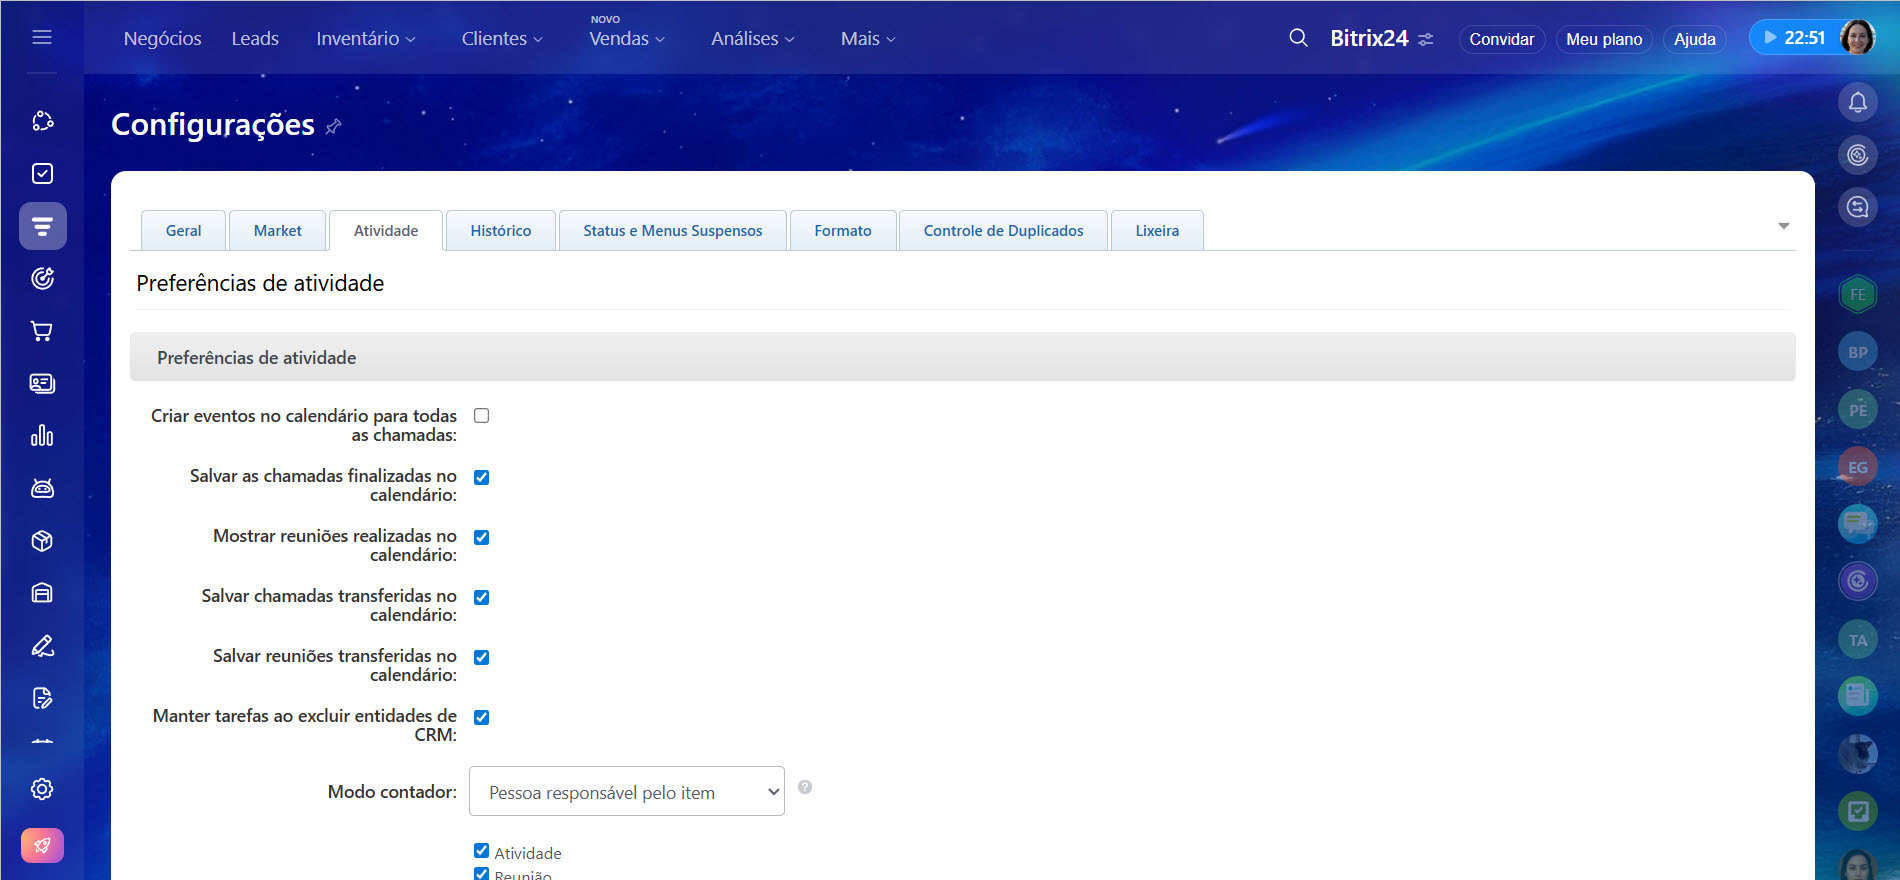
Task: Click the help question mark beside Modo contador
Action: [805, 787]
